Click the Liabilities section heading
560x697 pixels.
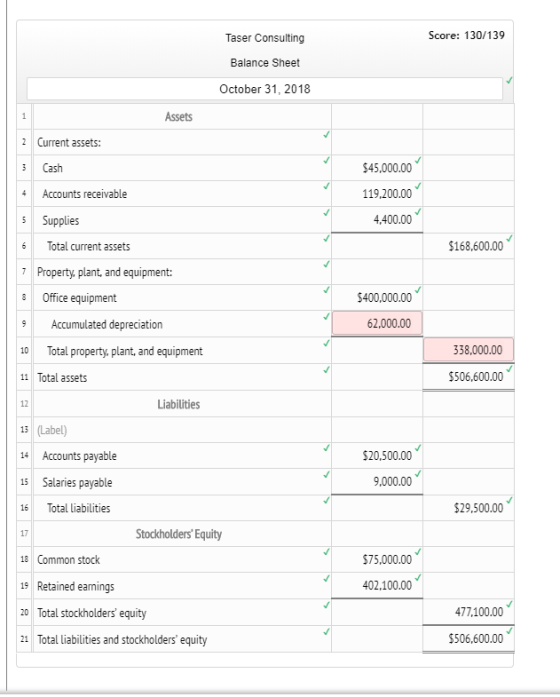pos(179,404)
